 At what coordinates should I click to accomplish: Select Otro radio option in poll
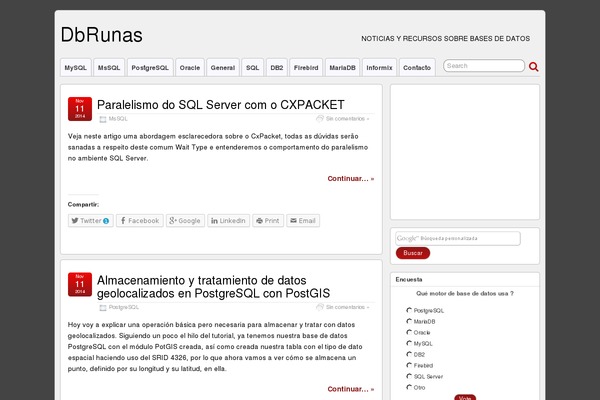[x=409, y=387]
